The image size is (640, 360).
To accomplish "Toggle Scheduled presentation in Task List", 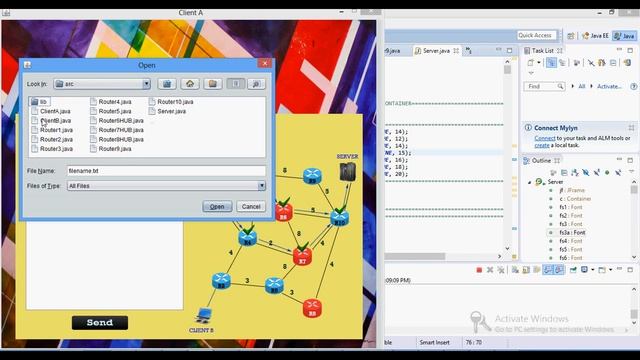I will coord(562,63).
